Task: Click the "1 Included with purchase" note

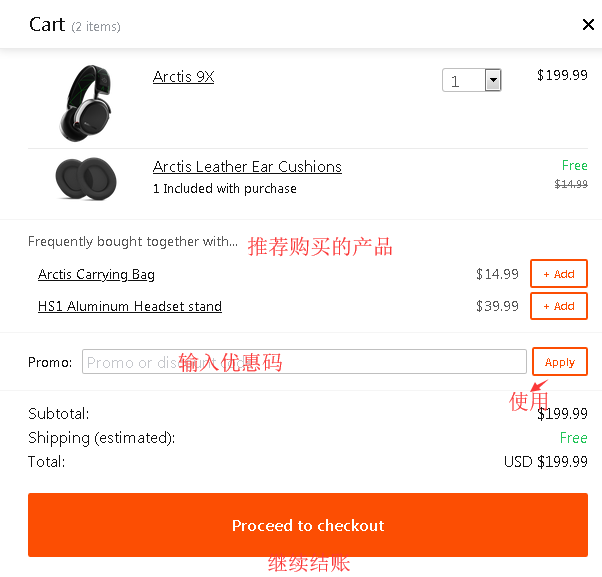Action: (225, 188)
